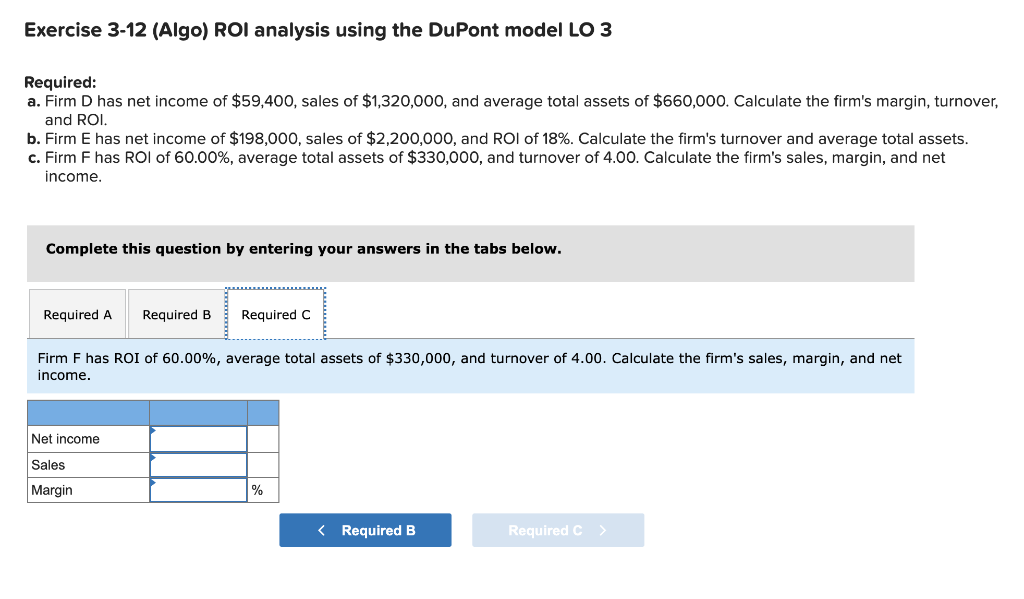
Task: Click inside the Margin input field
Action: (198, 490)
